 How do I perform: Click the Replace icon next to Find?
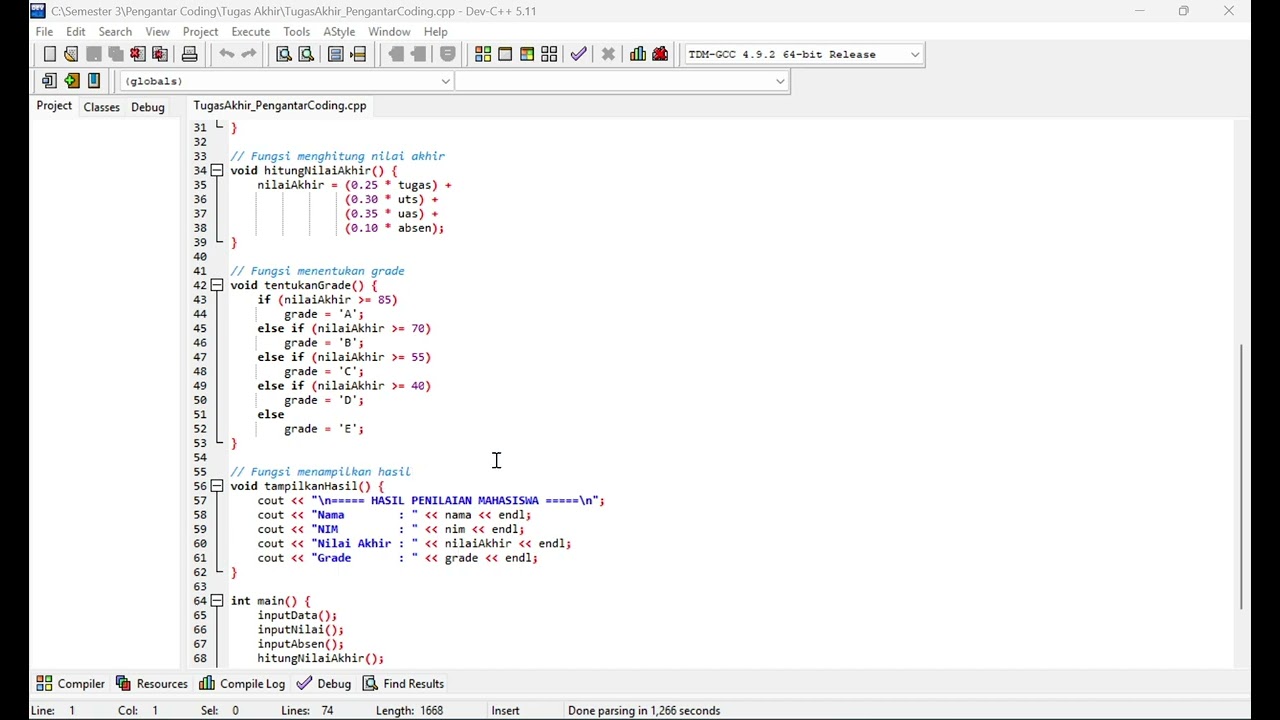click(x=306, y=54)
